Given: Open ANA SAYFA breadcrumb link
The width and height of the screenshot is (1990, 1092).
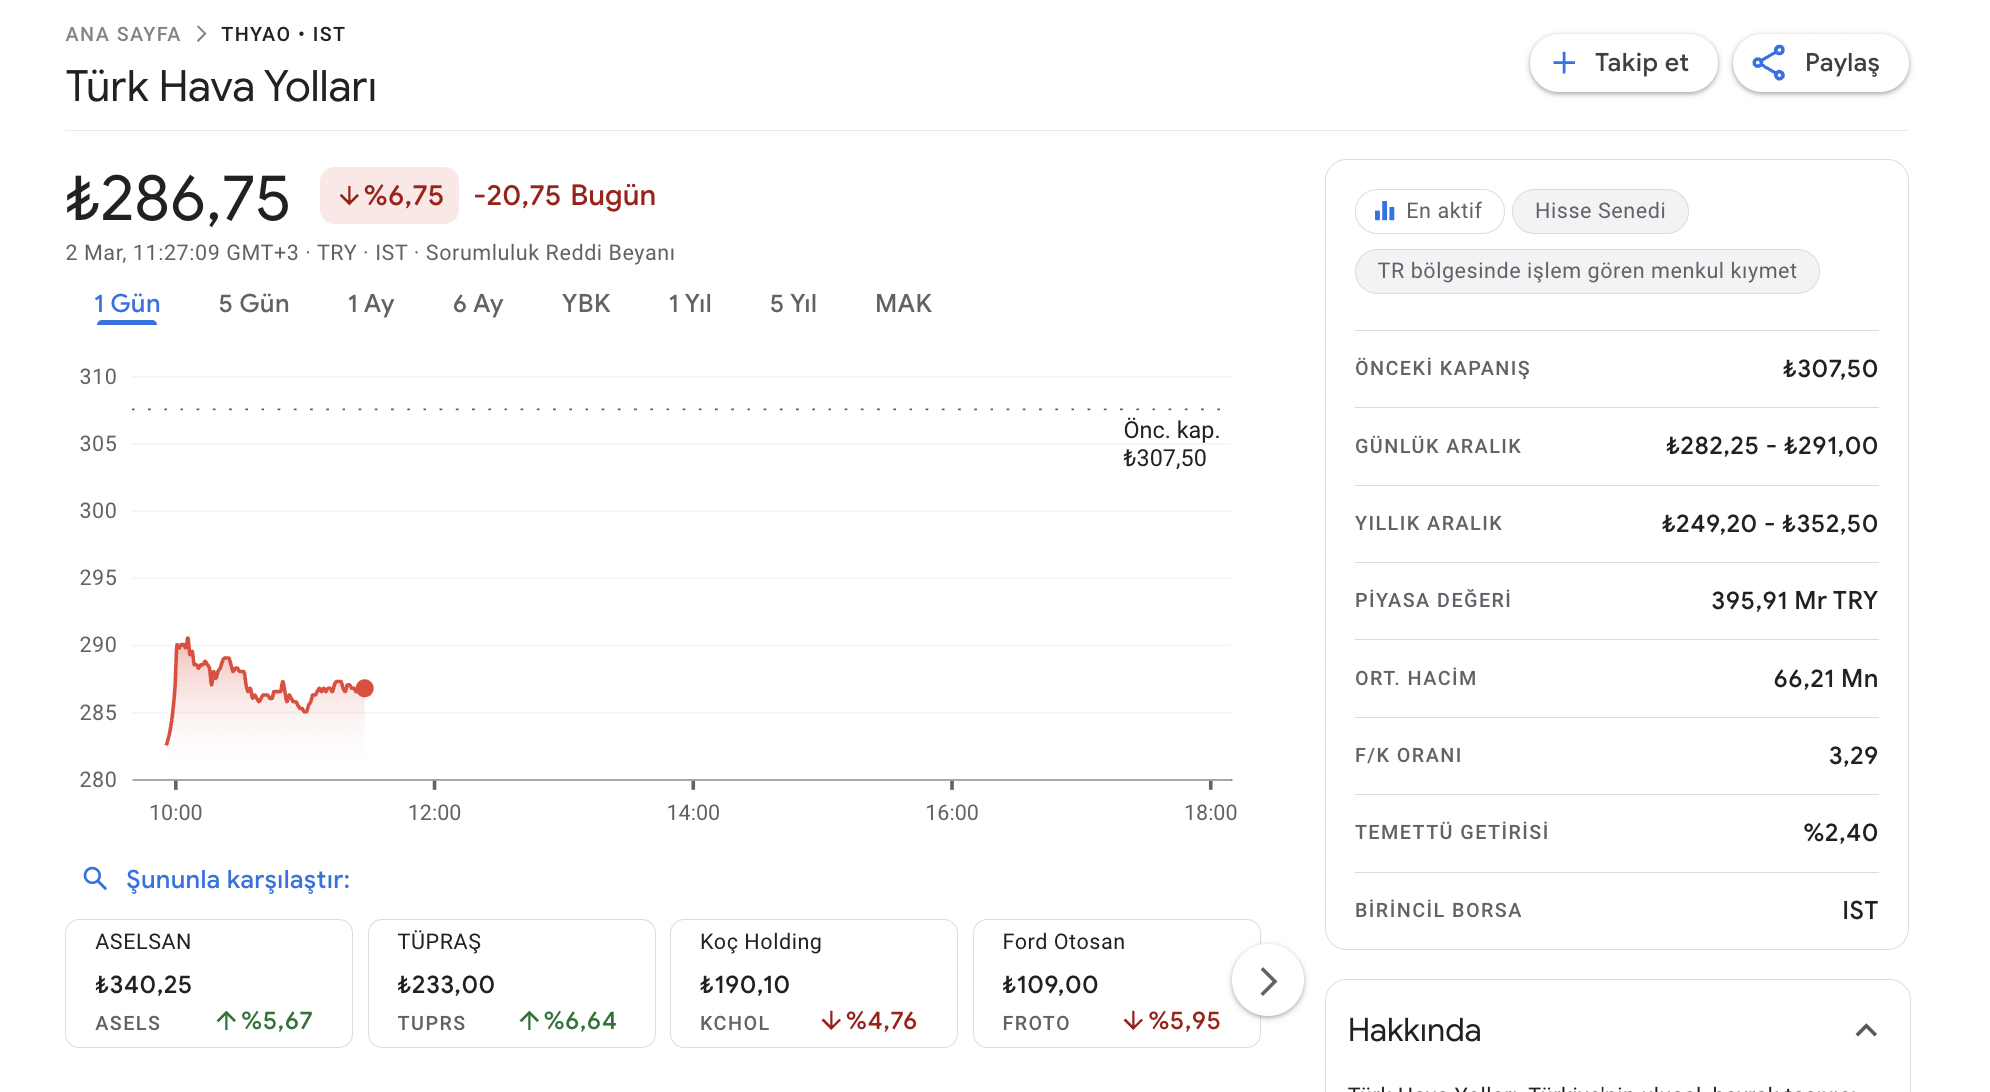Looking at the screenshot, I should pyautogui.click(x=123, y=34).
